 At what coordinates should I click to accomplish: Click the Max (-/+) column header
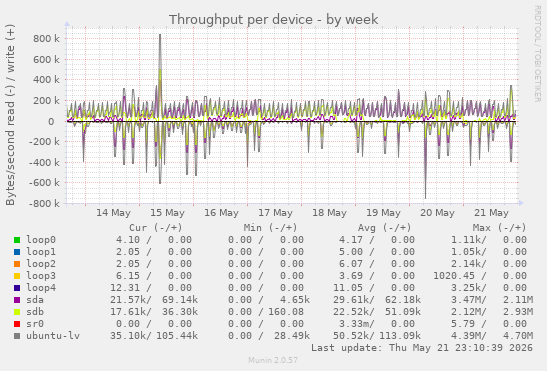(x=499, y=228)
